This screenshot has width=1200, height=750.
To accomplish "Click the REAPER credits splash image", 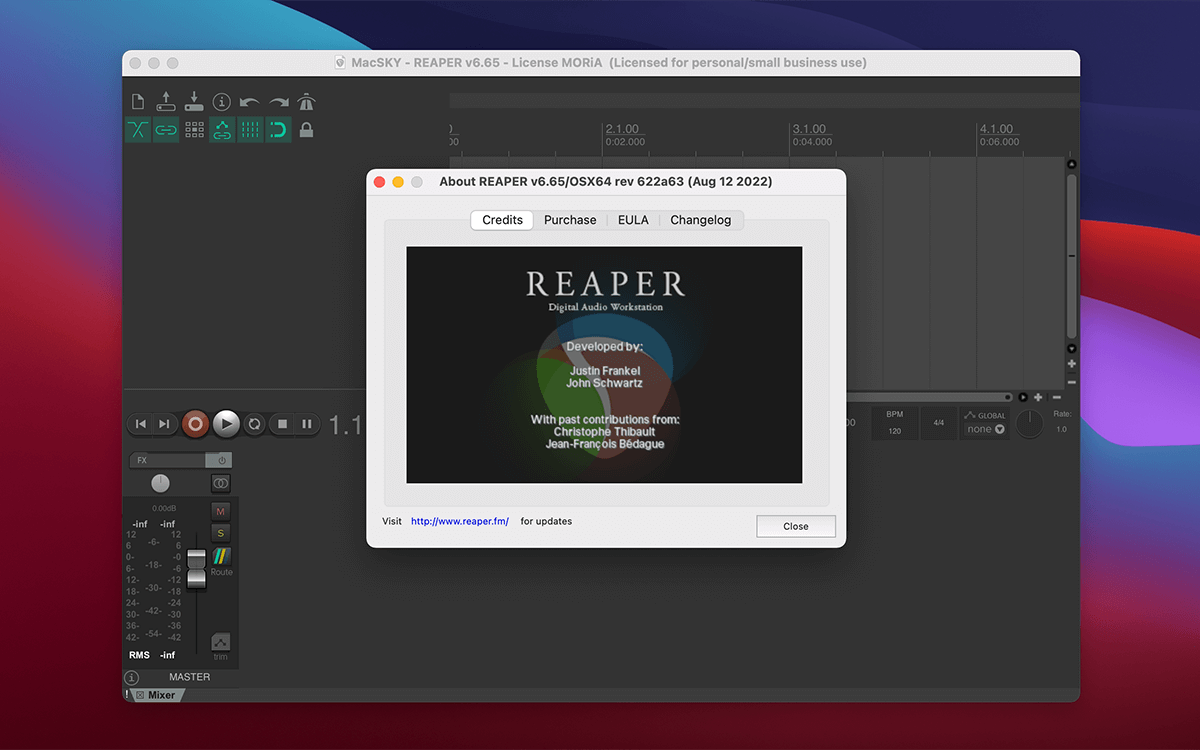I will [604, 365].
